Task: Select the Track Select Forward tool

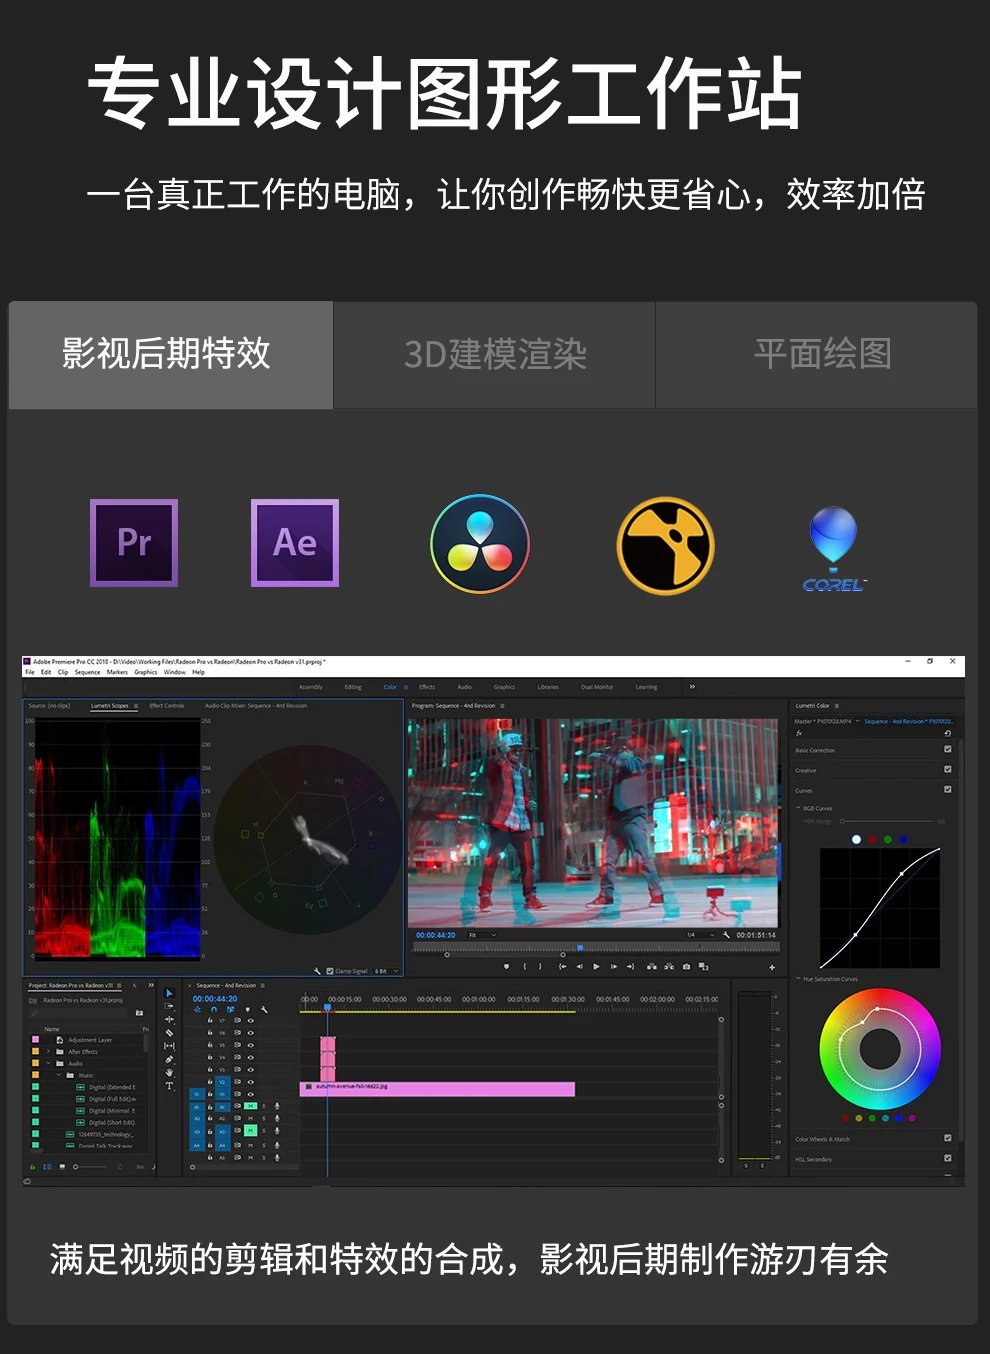Action: pyautogui.click(x=169, y=1006)
